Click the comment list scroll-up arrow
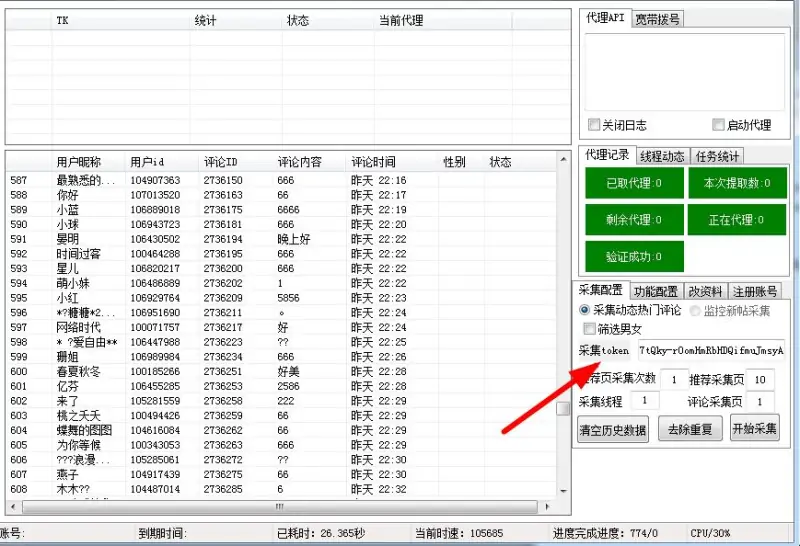800x546 pixels. pos(561,161)
